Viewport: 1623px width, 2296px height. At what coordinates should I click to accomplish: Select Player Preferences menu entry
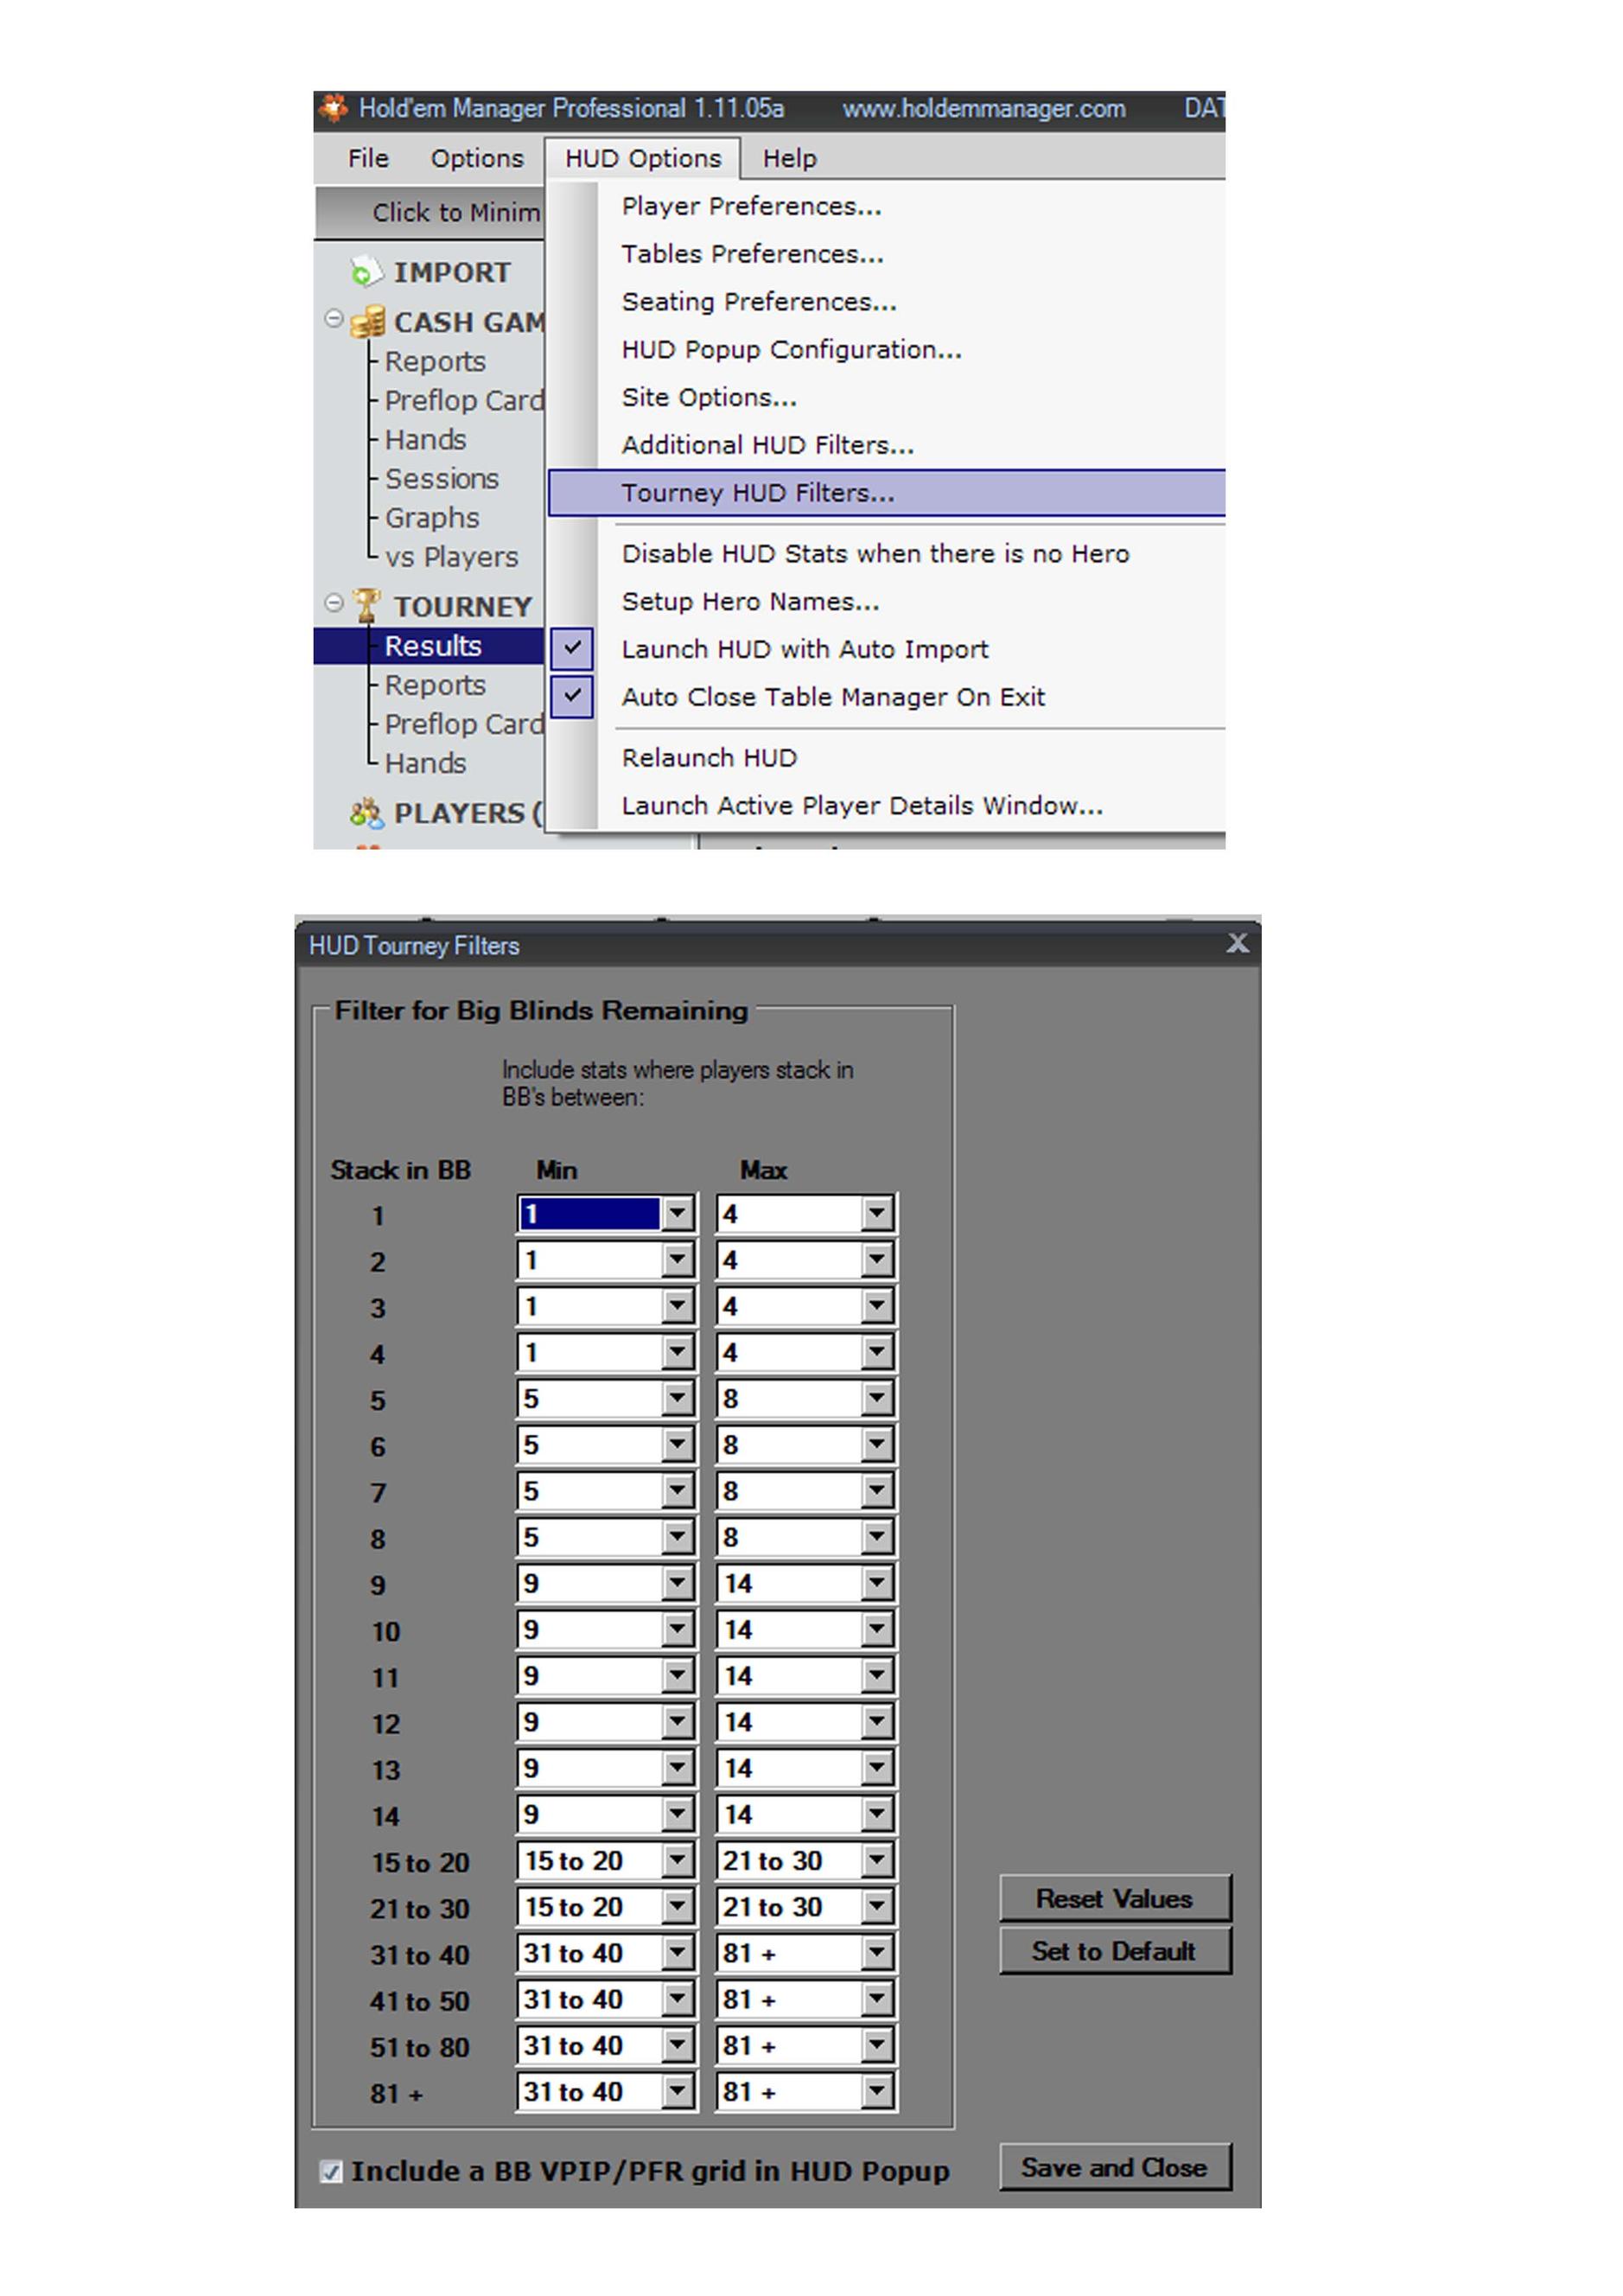751,206
